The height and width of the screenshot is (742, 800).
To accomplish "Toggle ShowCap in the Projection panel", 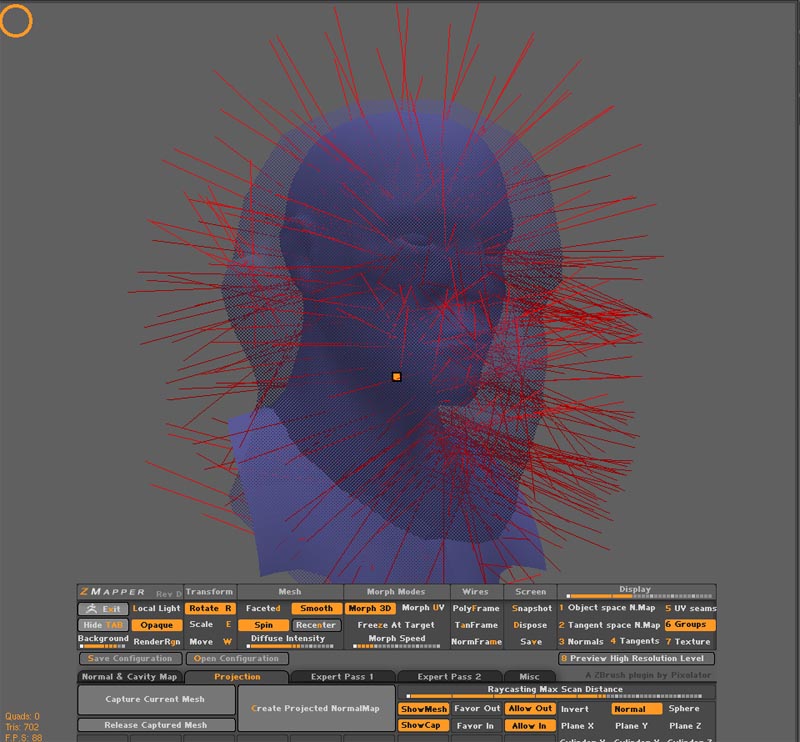I will pos(425,724).
